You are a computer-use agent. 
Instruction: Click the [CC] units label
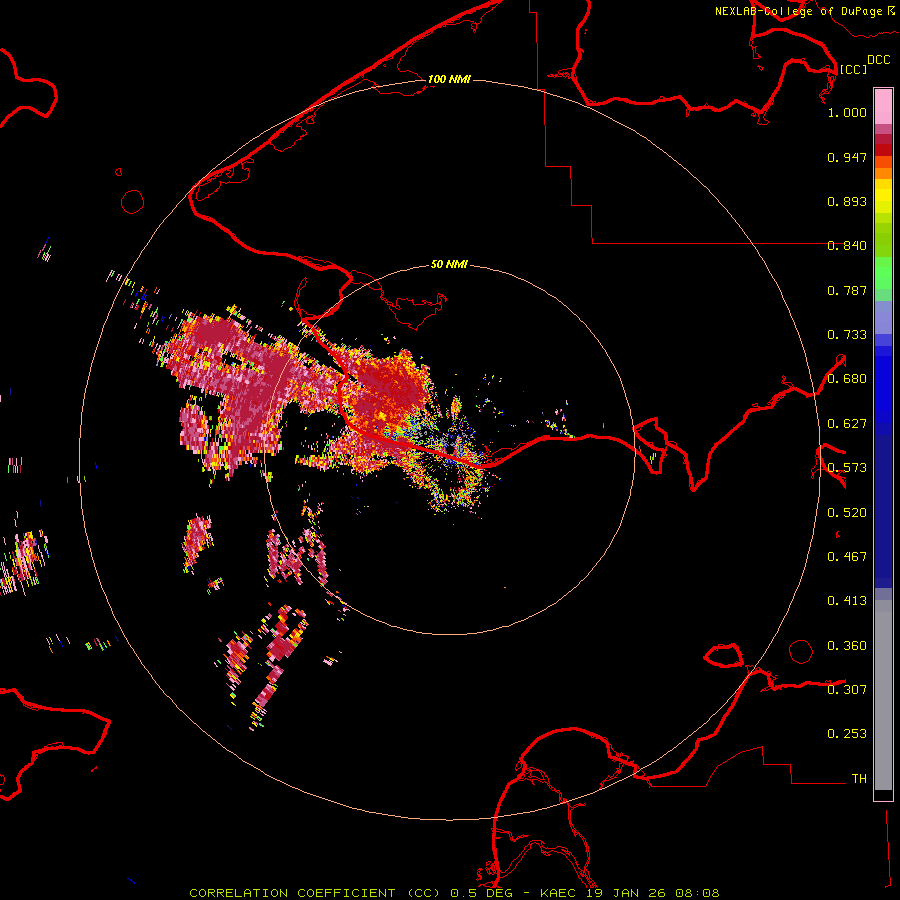click(x=853, y=69)
